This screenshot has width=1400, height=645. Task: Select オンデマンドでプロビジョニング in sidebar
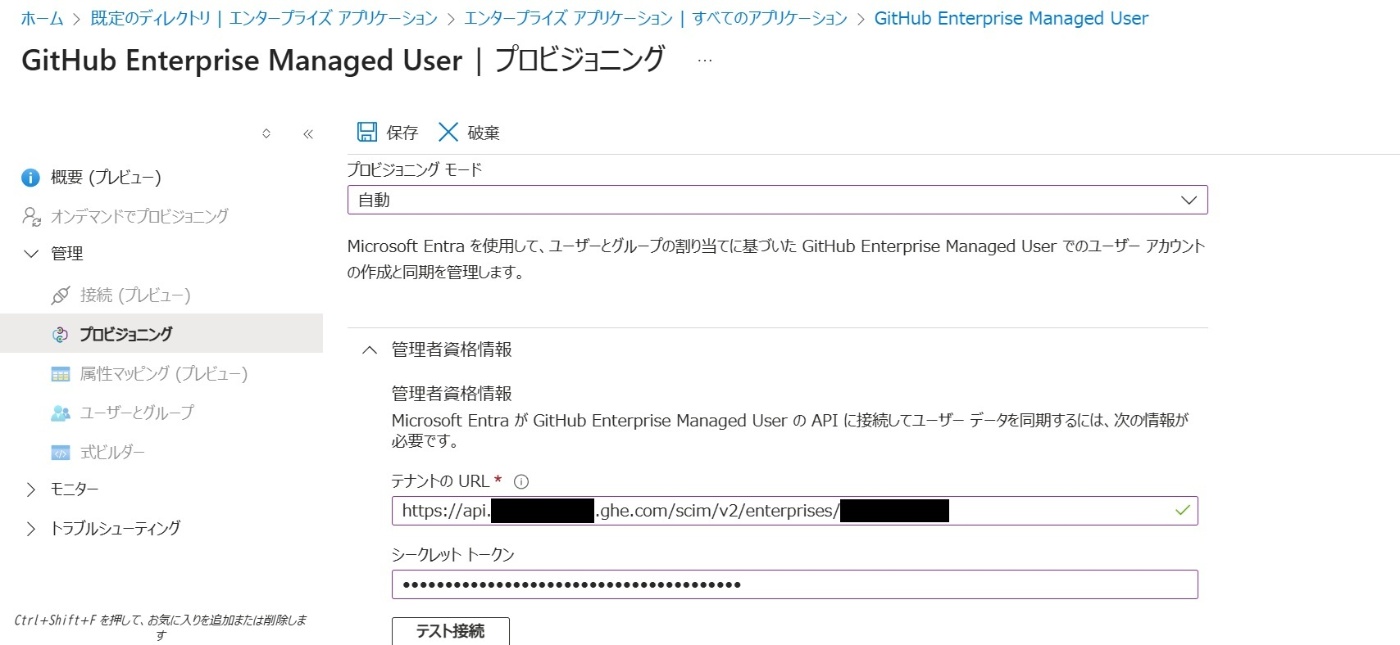click(x=140, y=216)
